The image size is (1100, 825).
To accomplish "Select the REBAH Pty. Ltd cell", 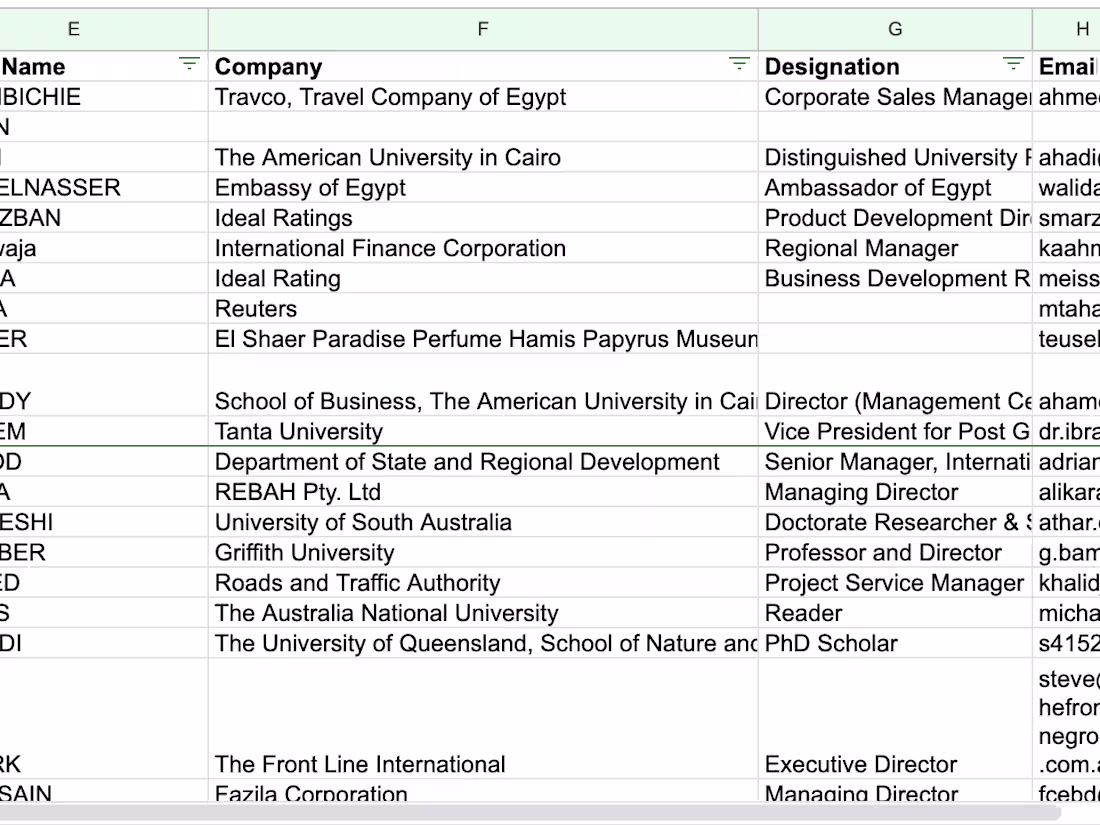I will click(x=298, y=492).
